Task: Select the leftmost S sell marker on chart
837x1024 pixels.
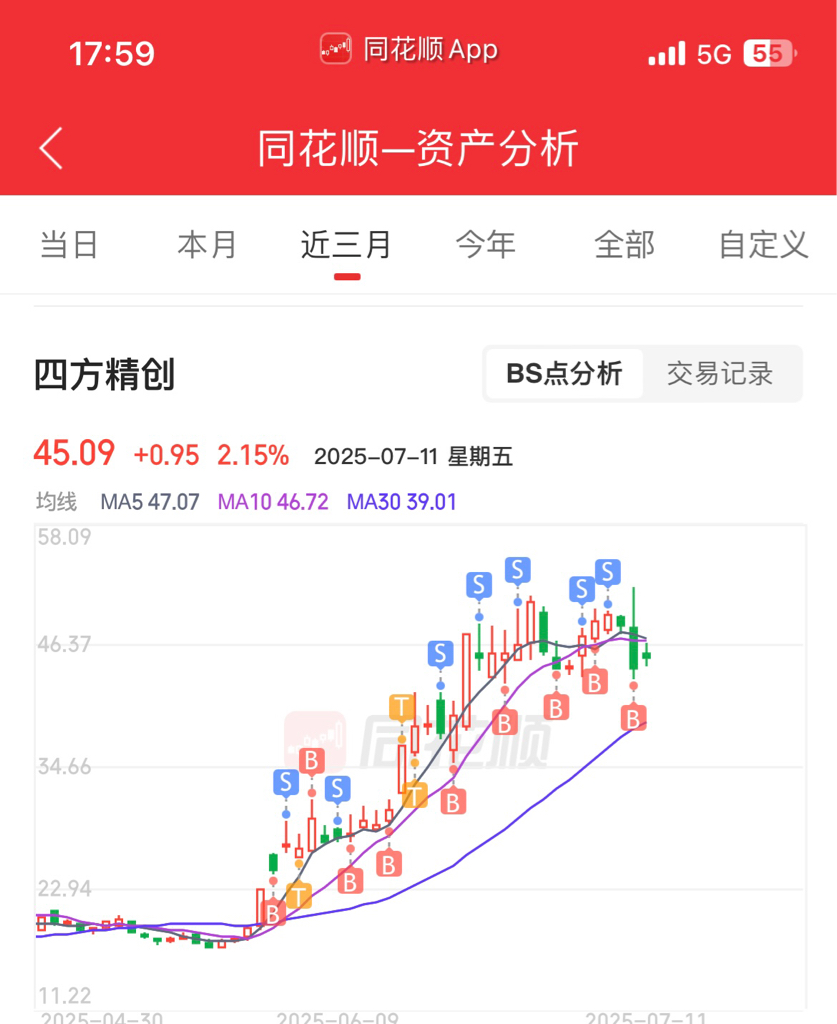Action: point(285,782)
